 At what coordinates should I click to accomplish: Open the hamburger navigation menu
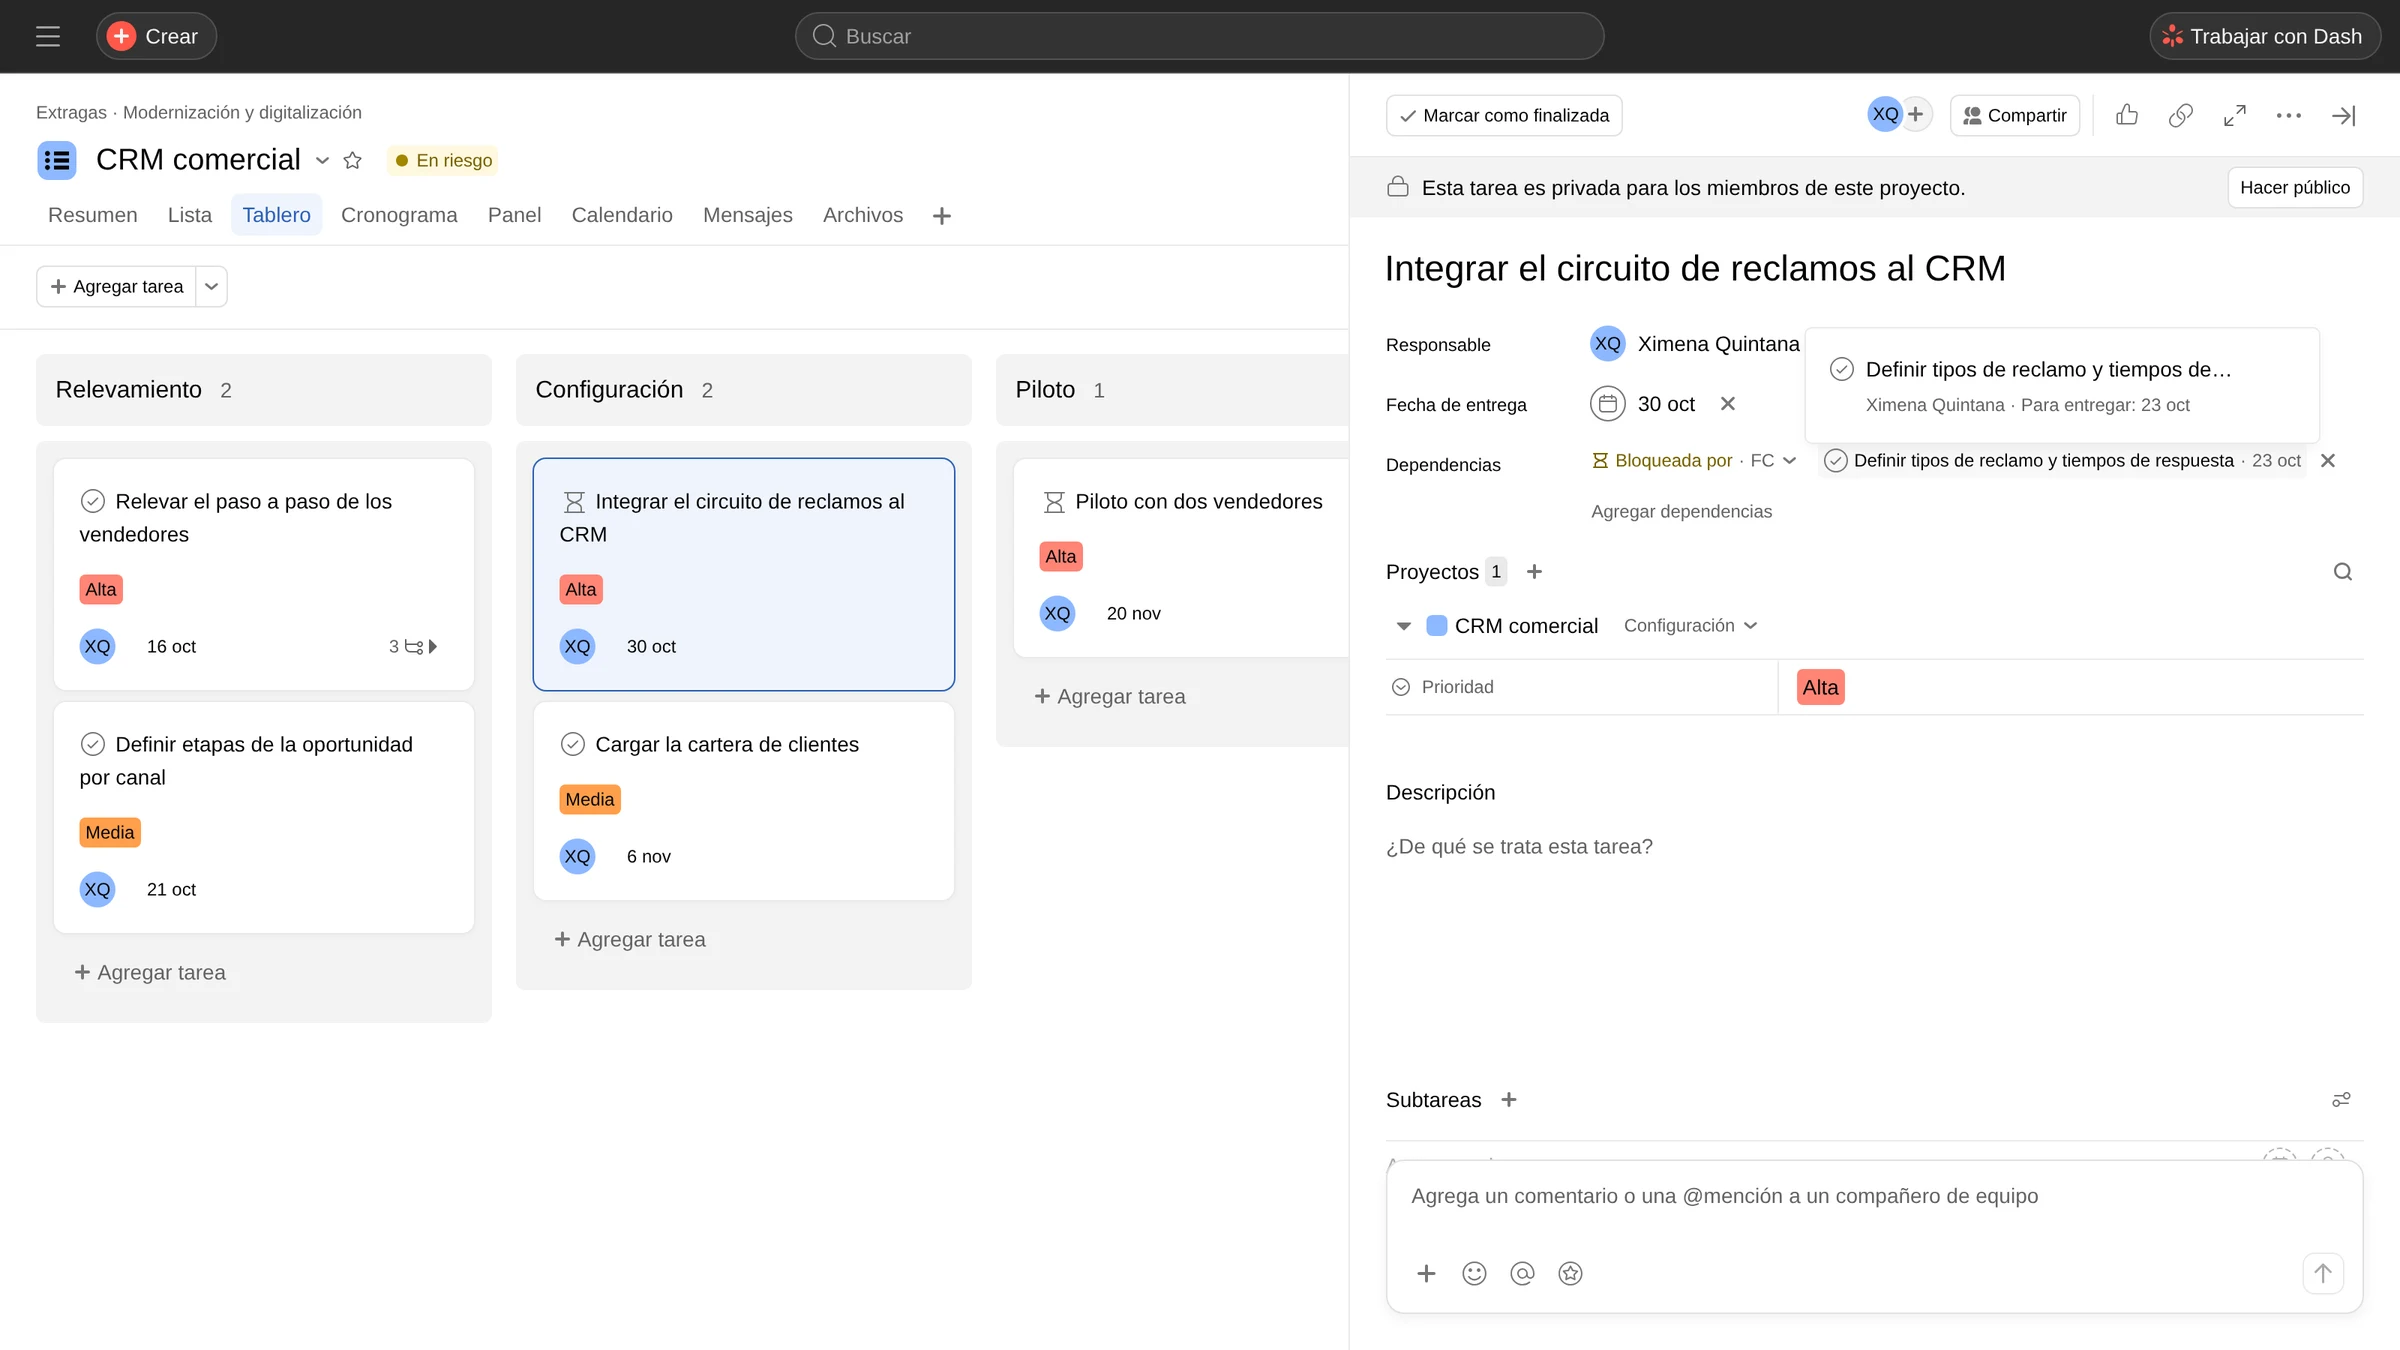pyautogui.click(x=48, y=37)
